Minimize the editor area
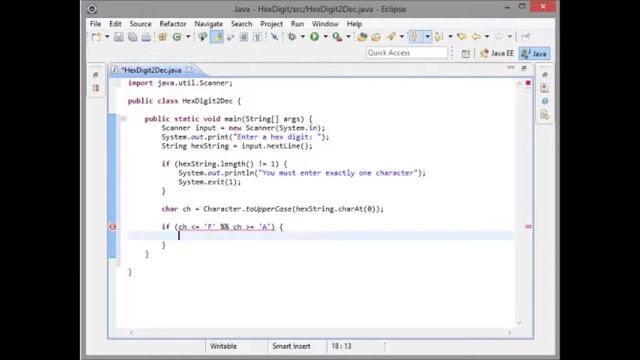 pyautogui.click(x=511, y=68)
